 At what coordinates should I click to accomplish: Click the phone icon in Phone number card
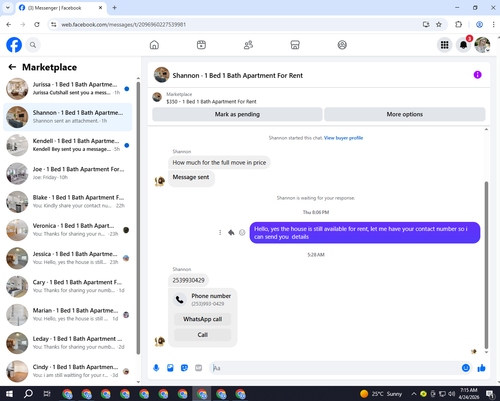coord(180,299)
